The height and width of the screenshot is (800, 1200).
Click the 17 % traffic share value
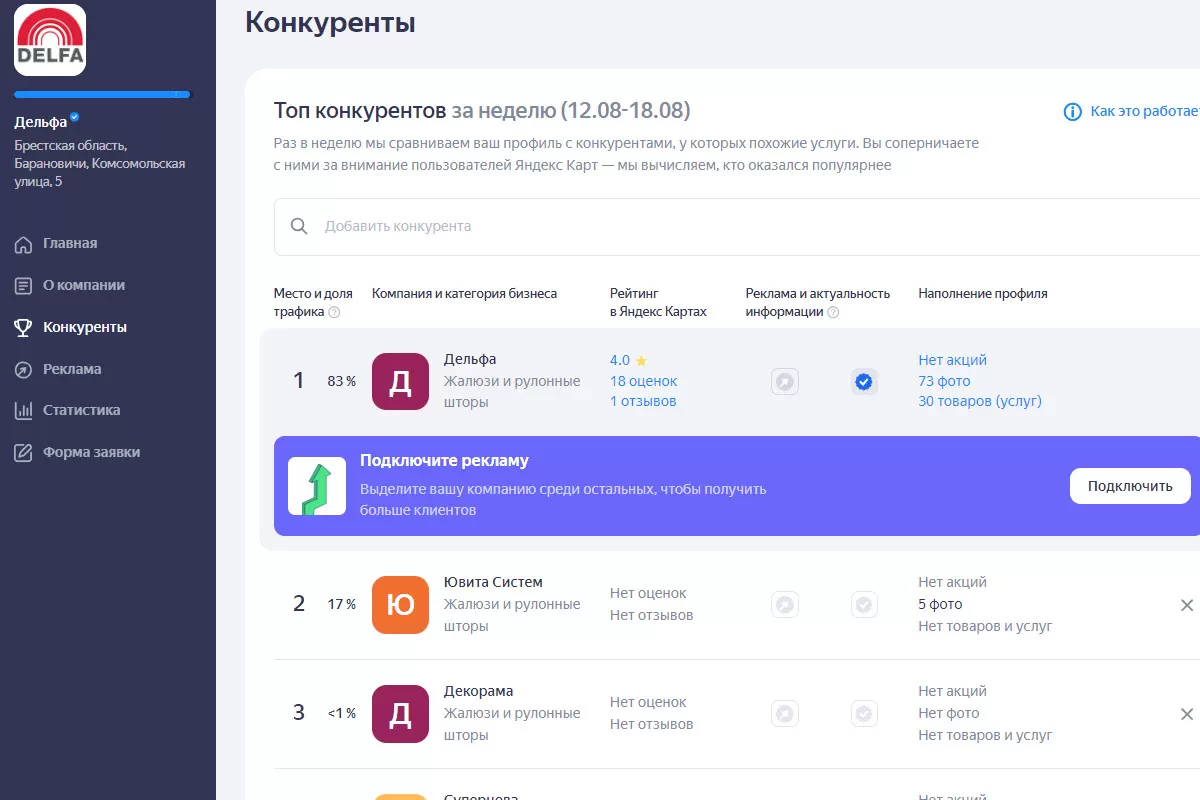point(341,604)
